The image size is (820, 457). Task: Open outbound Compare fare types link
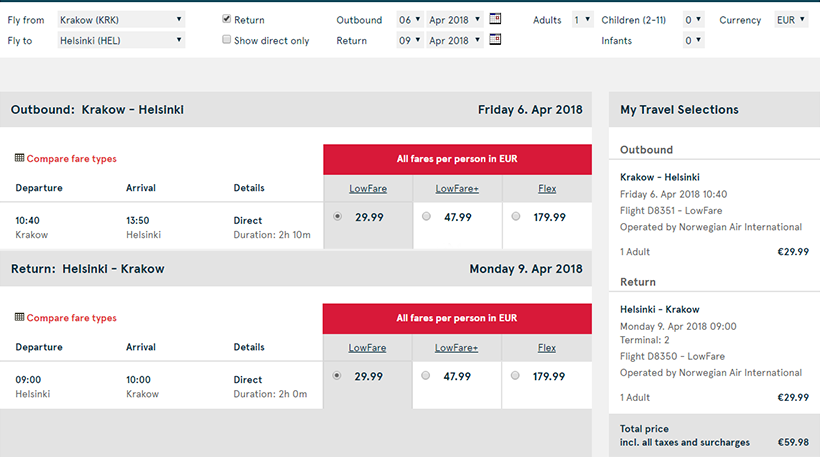click(x=71, y=159)
